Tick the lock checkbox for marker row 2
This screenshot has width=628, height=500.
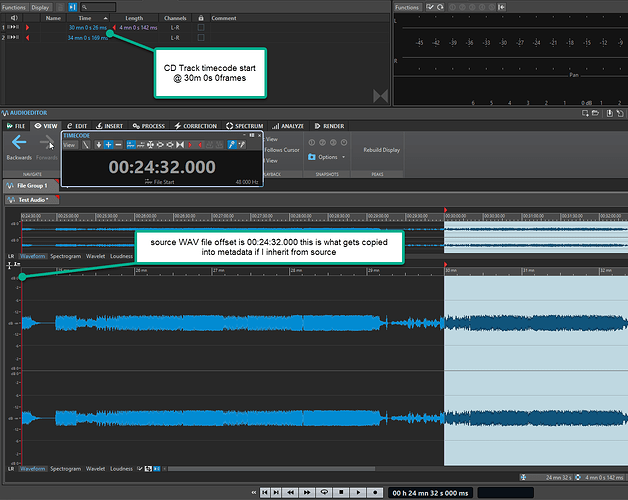tap(201, 37)
